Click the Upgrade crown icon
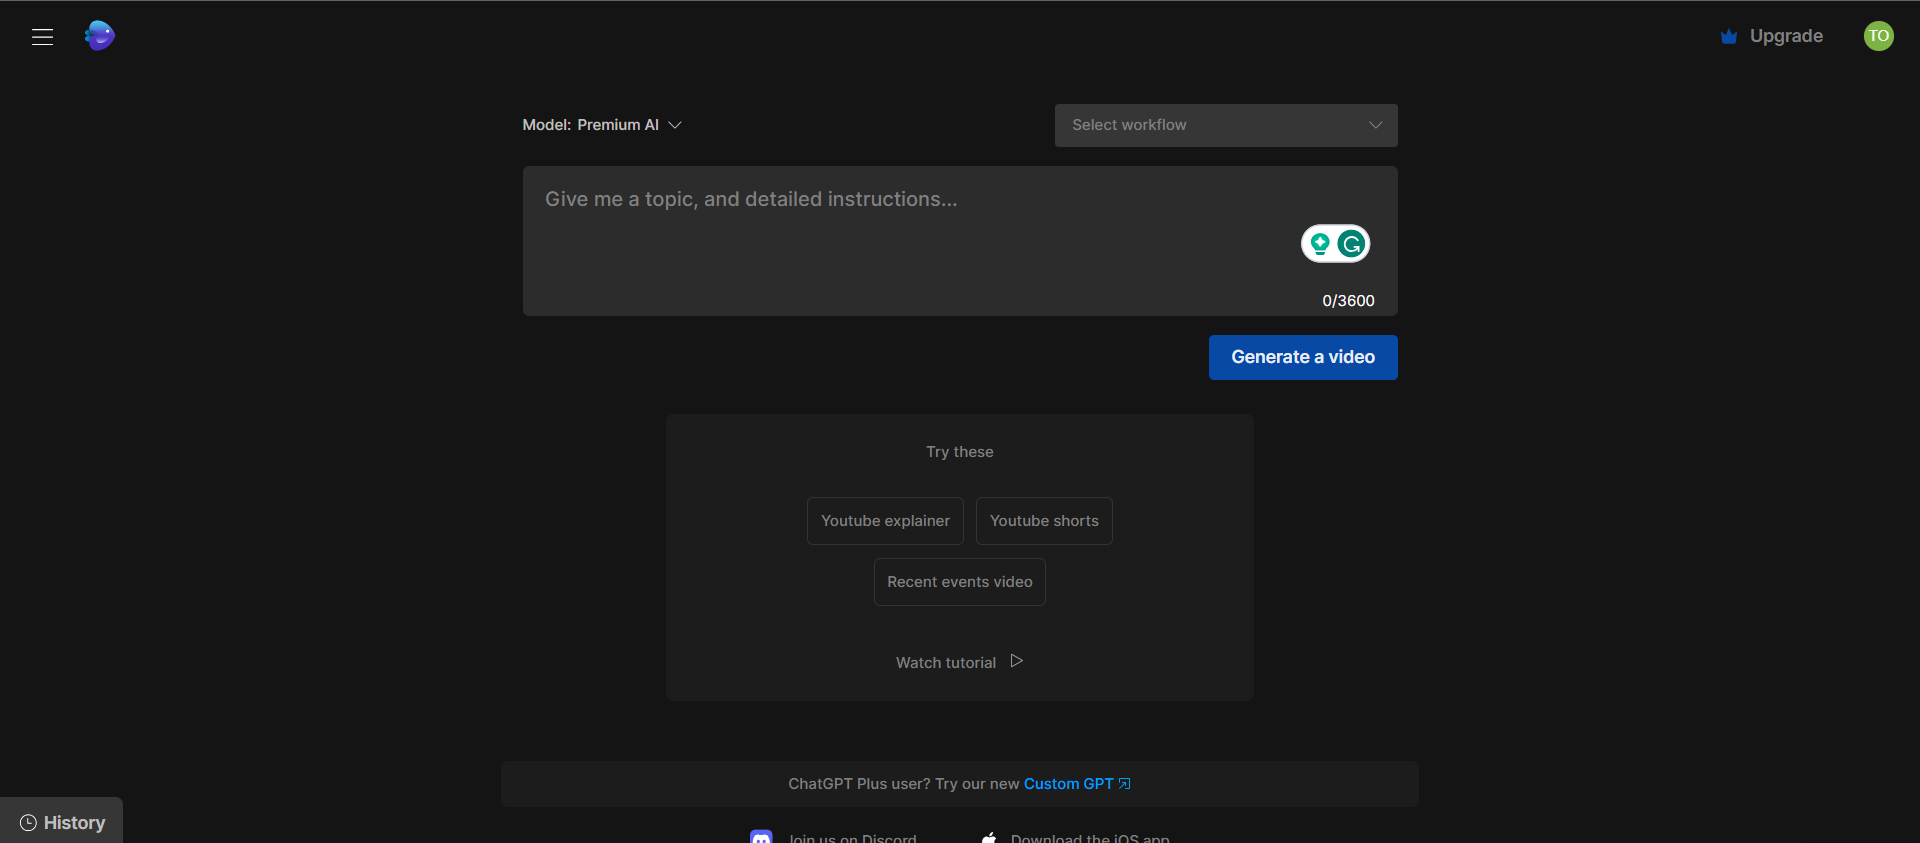1920x843 pixels. point(1729,37)
